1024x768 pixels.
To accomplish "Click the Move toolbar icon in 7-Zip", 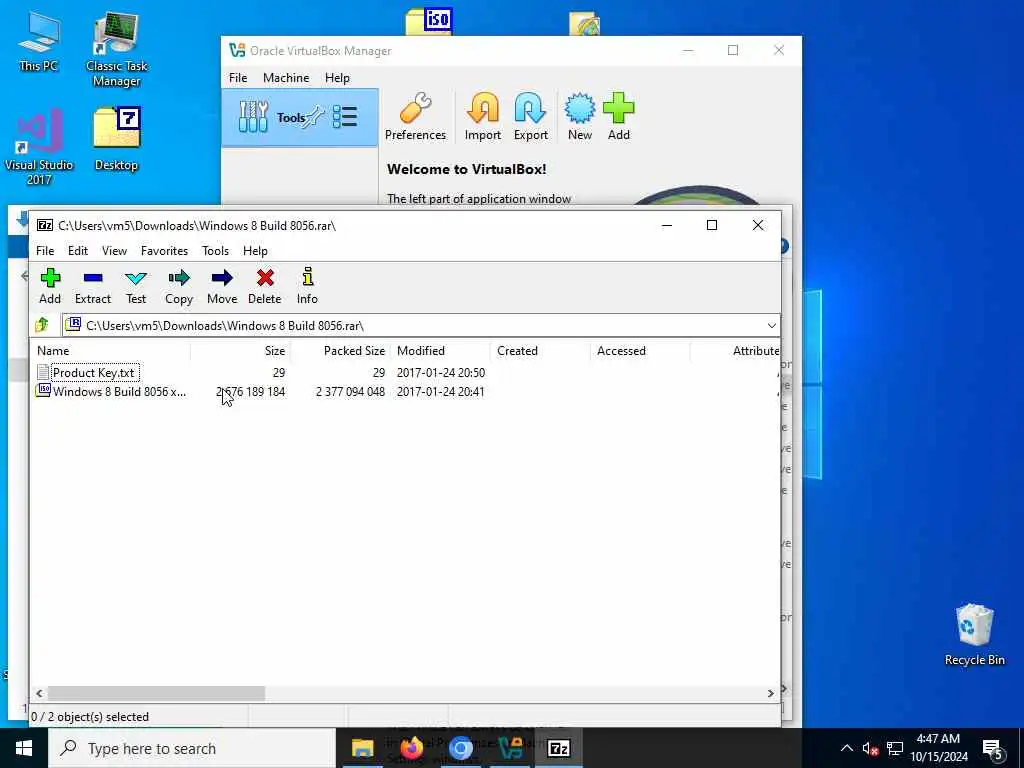I will [222, 286].
